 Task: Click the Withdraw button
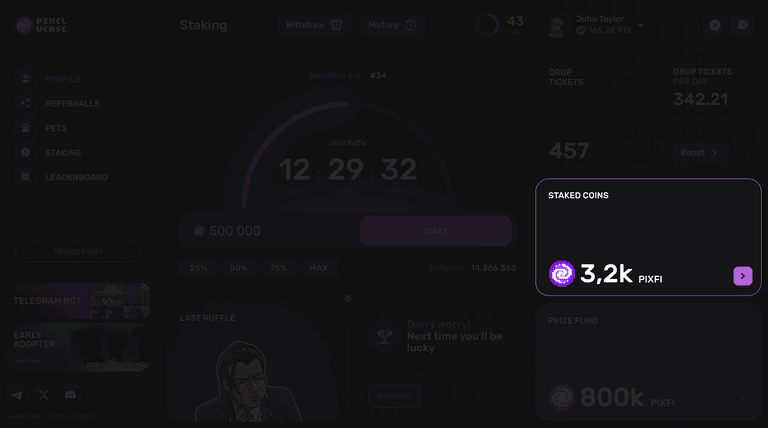tap(314, 25)
